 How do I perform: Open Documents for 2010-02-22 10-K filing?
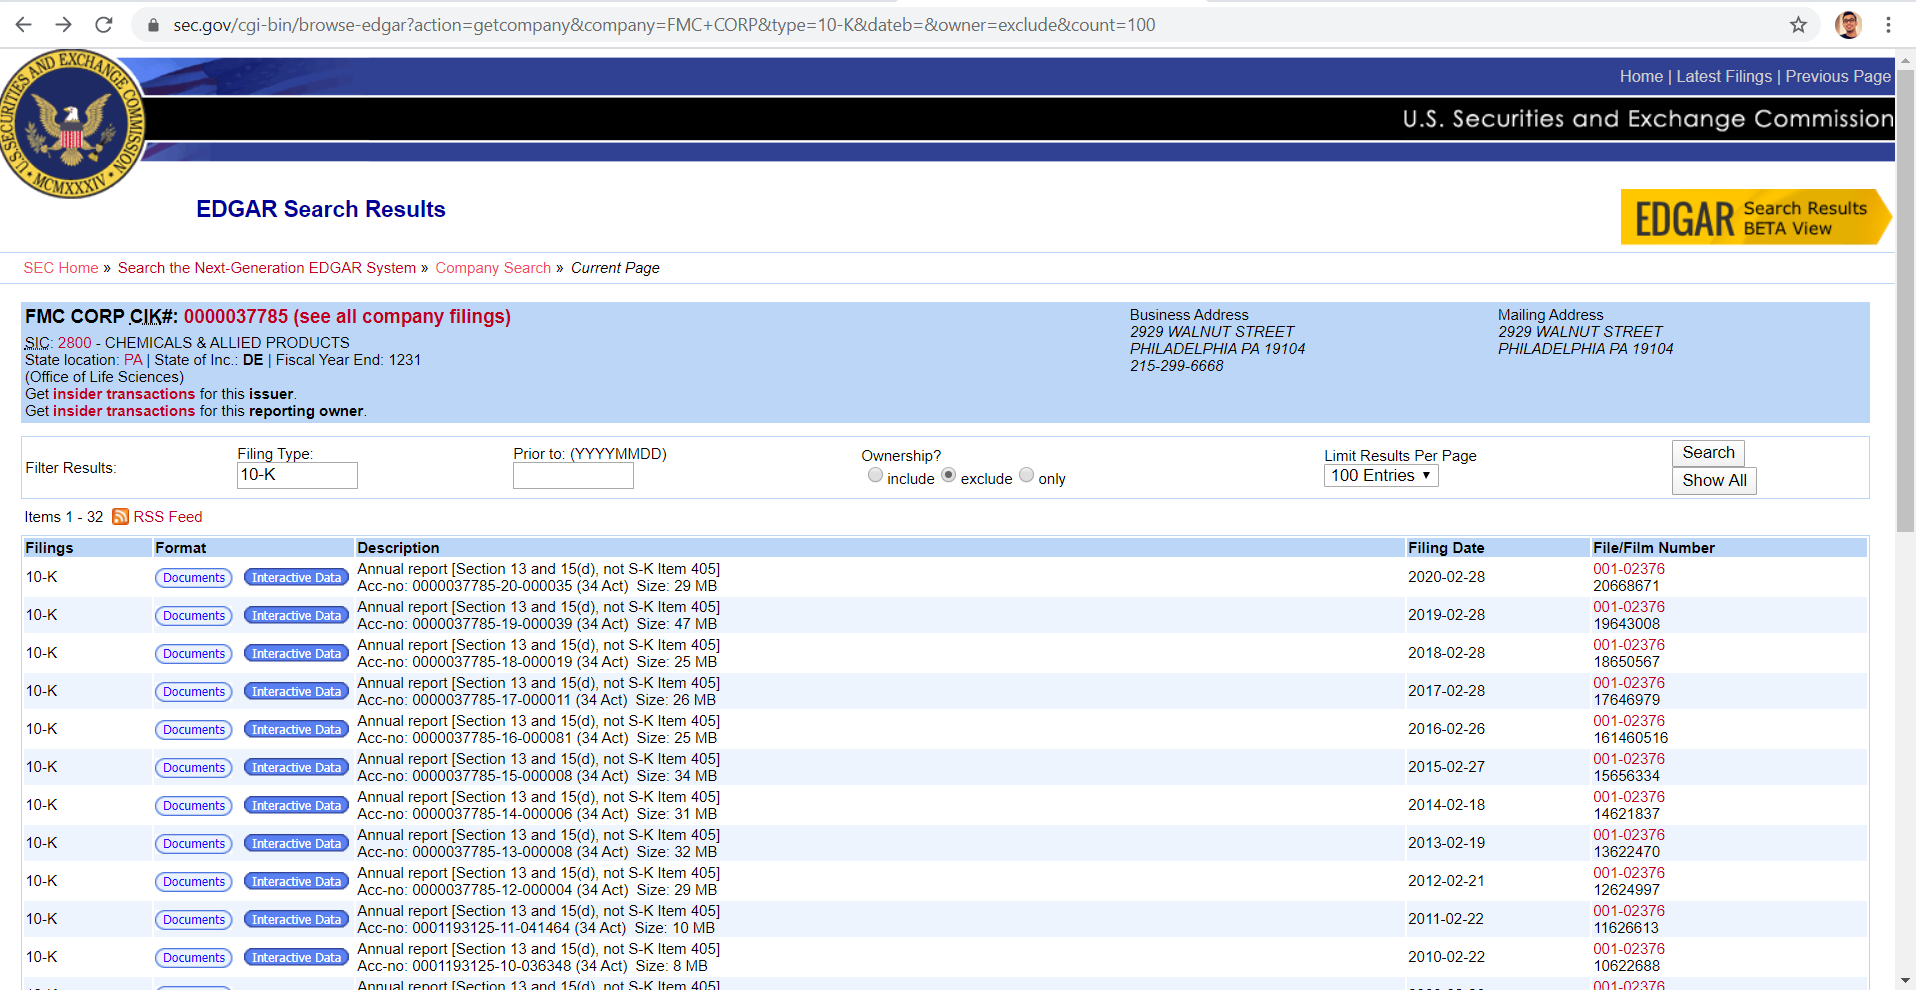pyautogui.click(x=194, y=958)
